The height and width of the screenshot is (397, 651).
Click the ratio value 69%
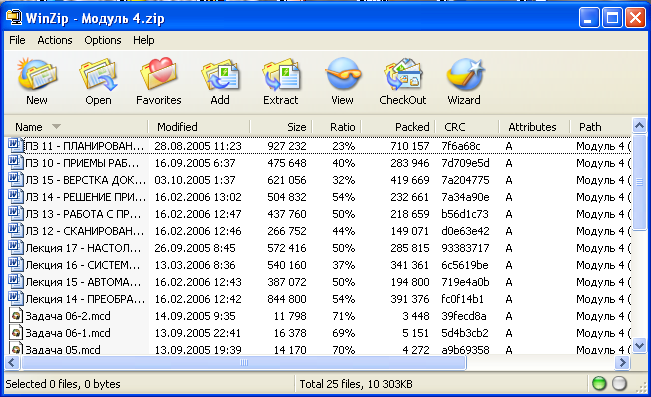coord(343,333)
